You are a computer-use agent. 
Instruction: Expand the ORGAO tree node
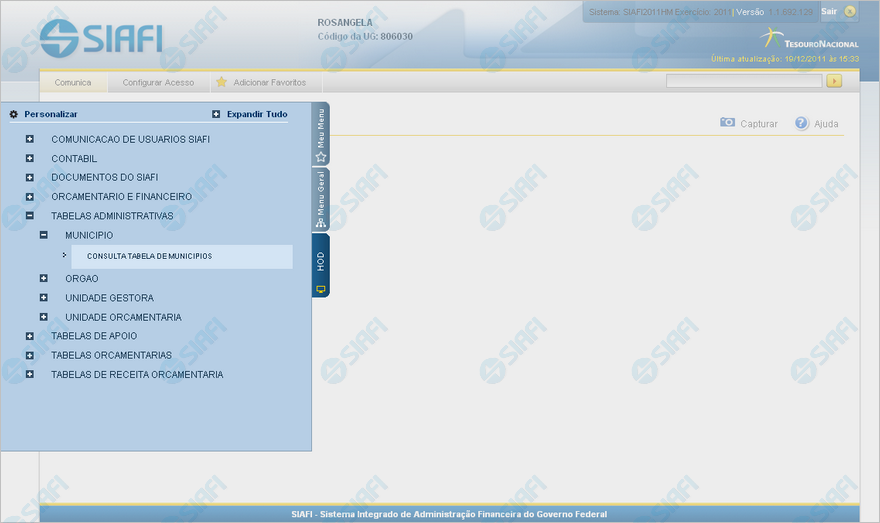(x=44, y=278)
